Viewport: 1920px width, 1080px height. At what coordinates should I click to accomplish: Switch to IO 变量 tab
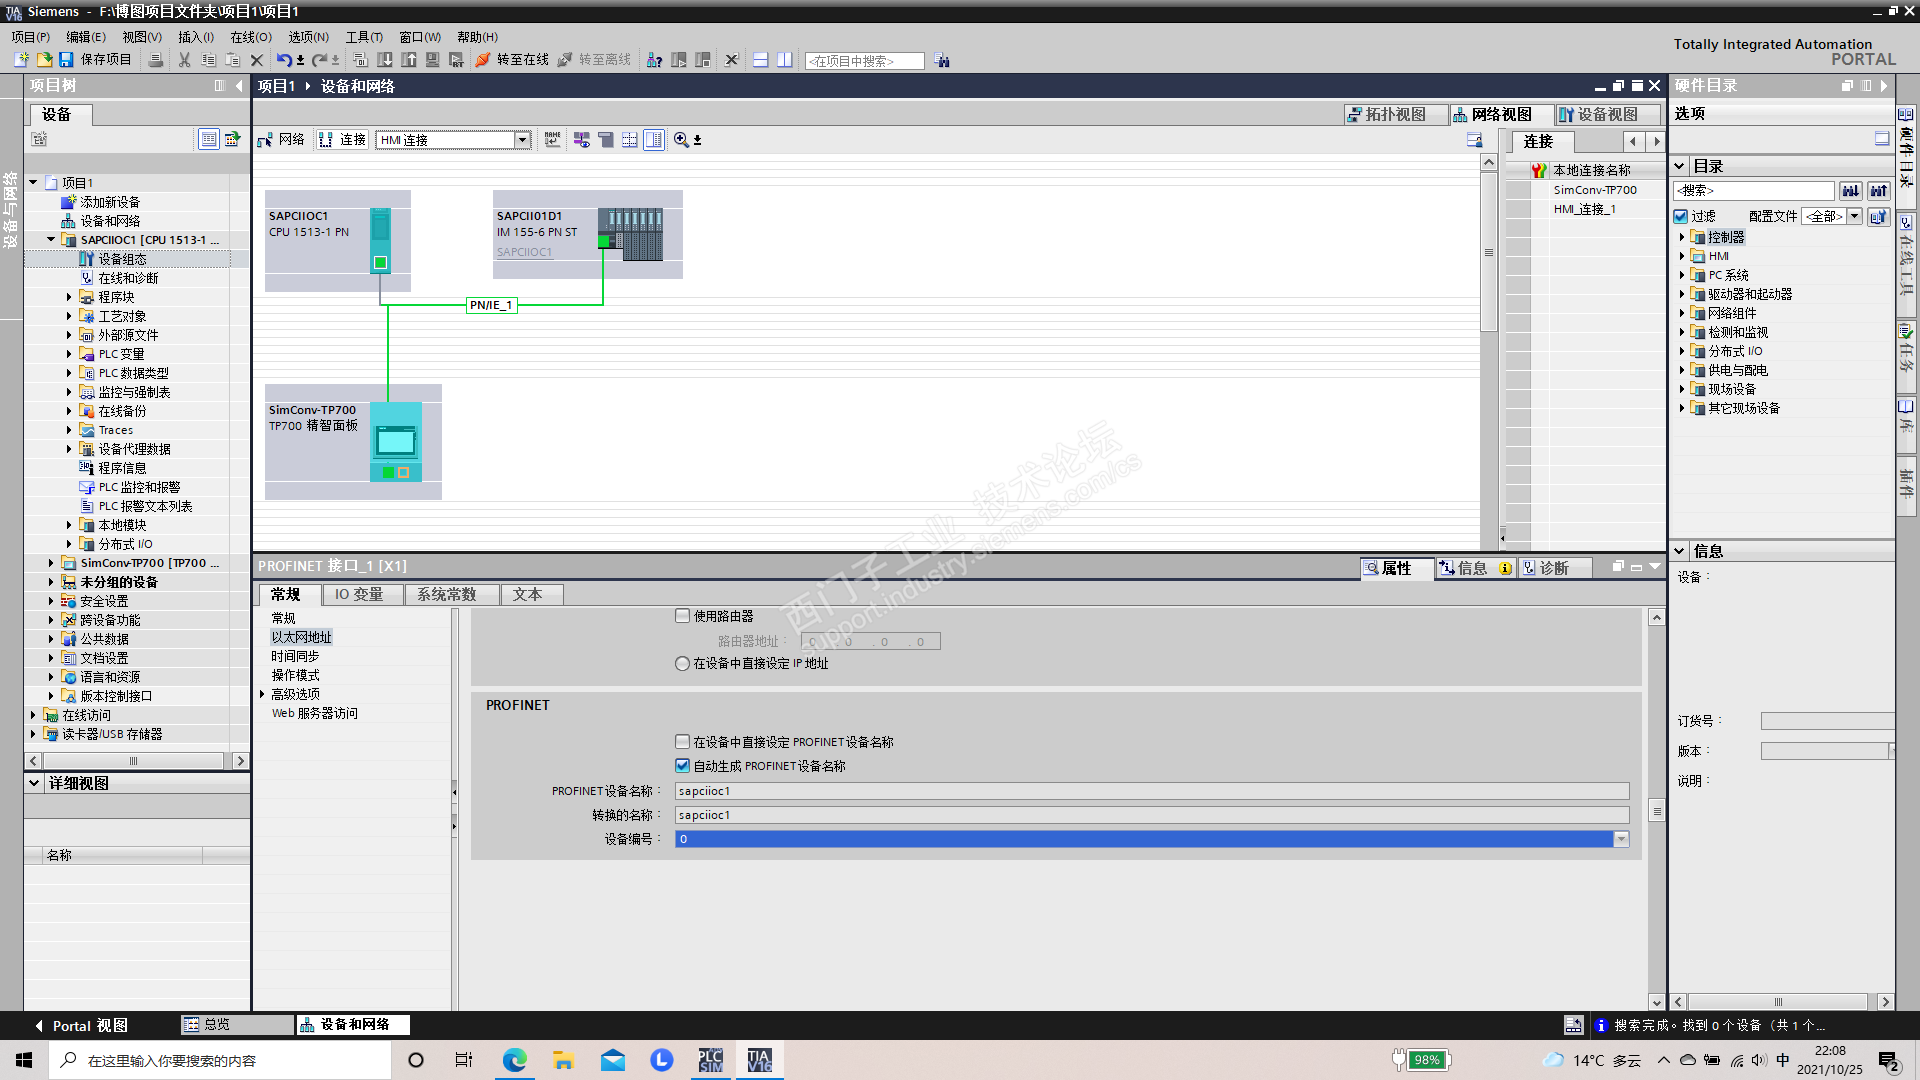point(358,594)
